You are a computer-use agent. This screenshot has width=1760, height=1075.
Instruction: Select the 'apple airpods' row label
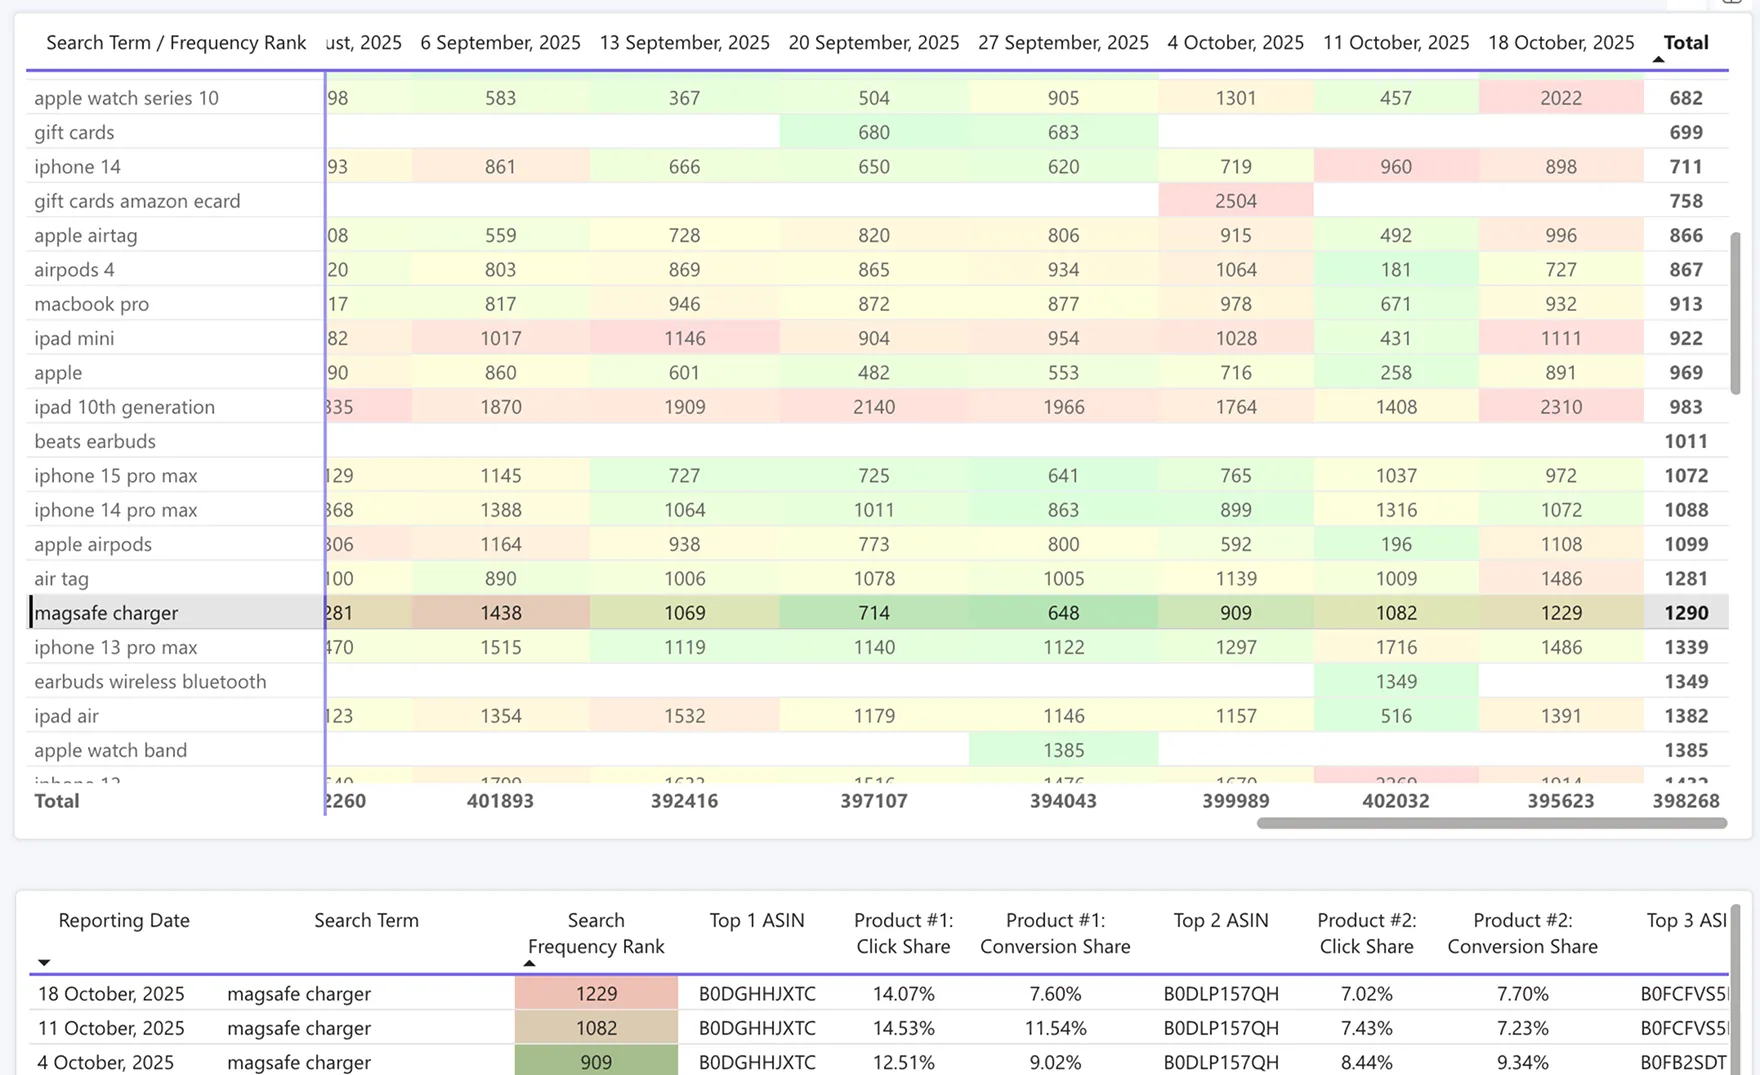click(x=93, y=544)
